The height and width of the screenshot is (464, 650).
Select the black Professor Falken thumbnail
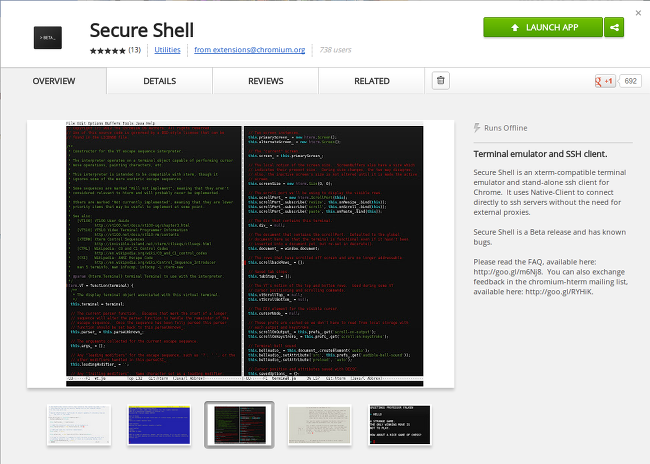point(400,425)
